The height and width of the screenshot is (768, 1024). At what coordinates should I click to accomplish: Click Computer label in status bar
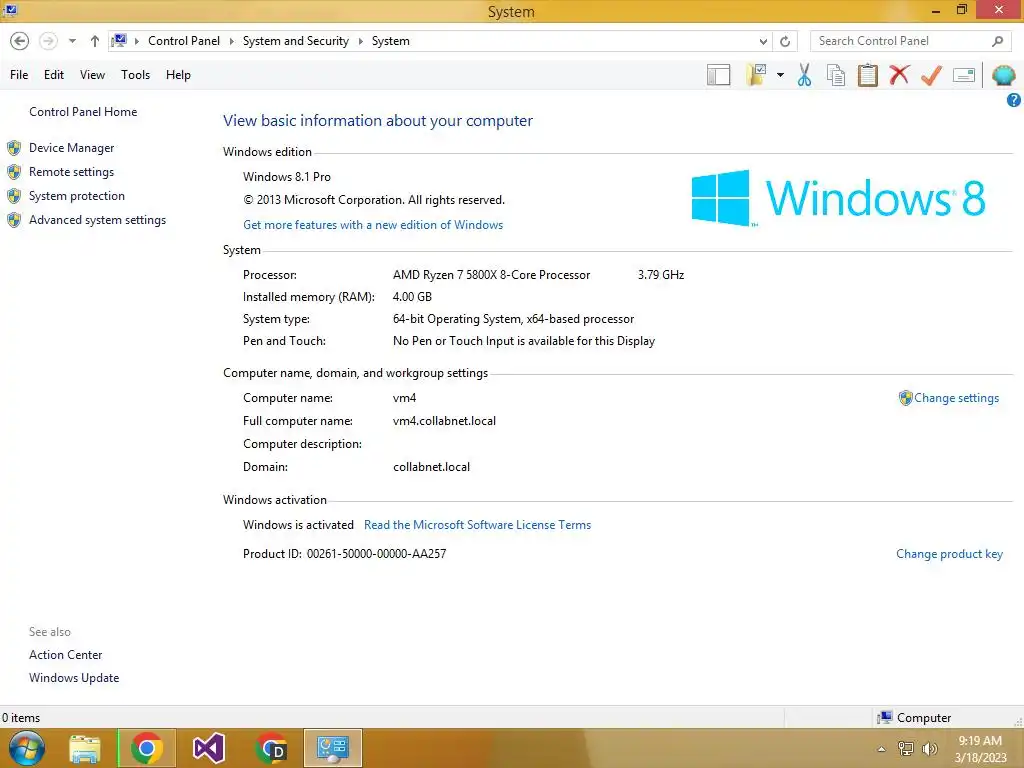click(x=923, y=718)
